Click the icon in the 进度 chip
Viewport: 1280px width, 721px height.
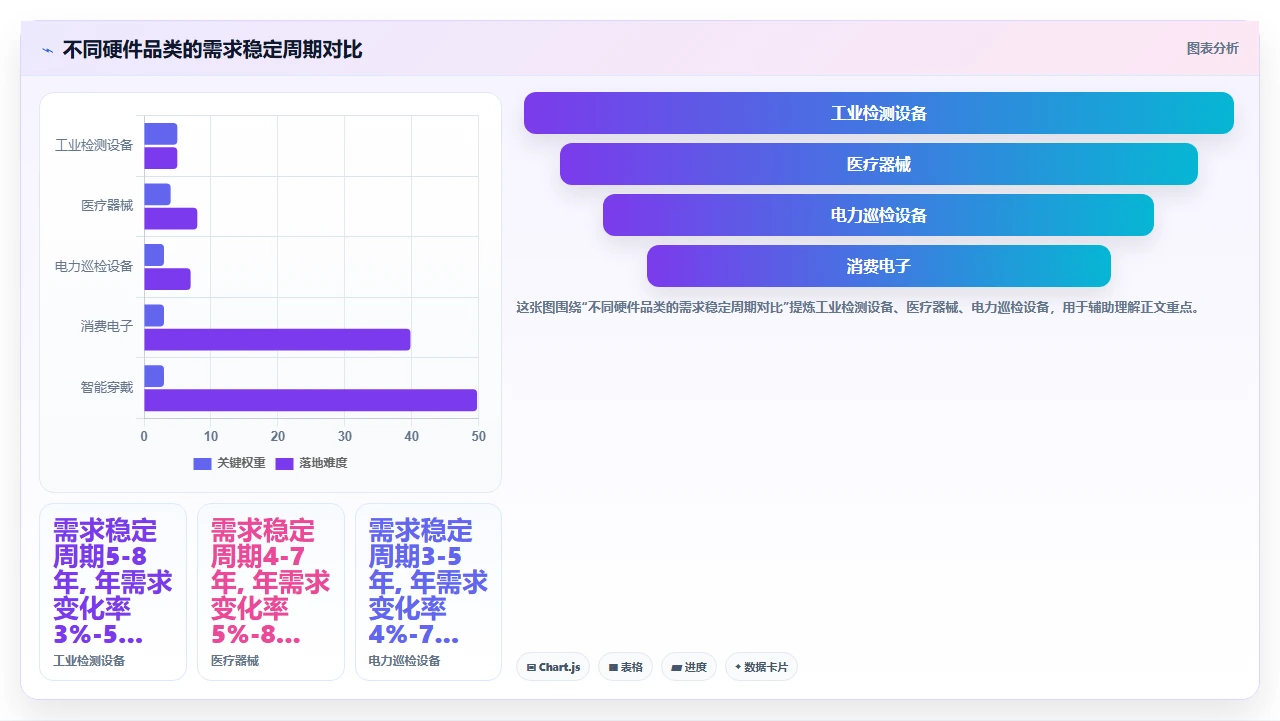pyautogui.click(x=676, y=667)
